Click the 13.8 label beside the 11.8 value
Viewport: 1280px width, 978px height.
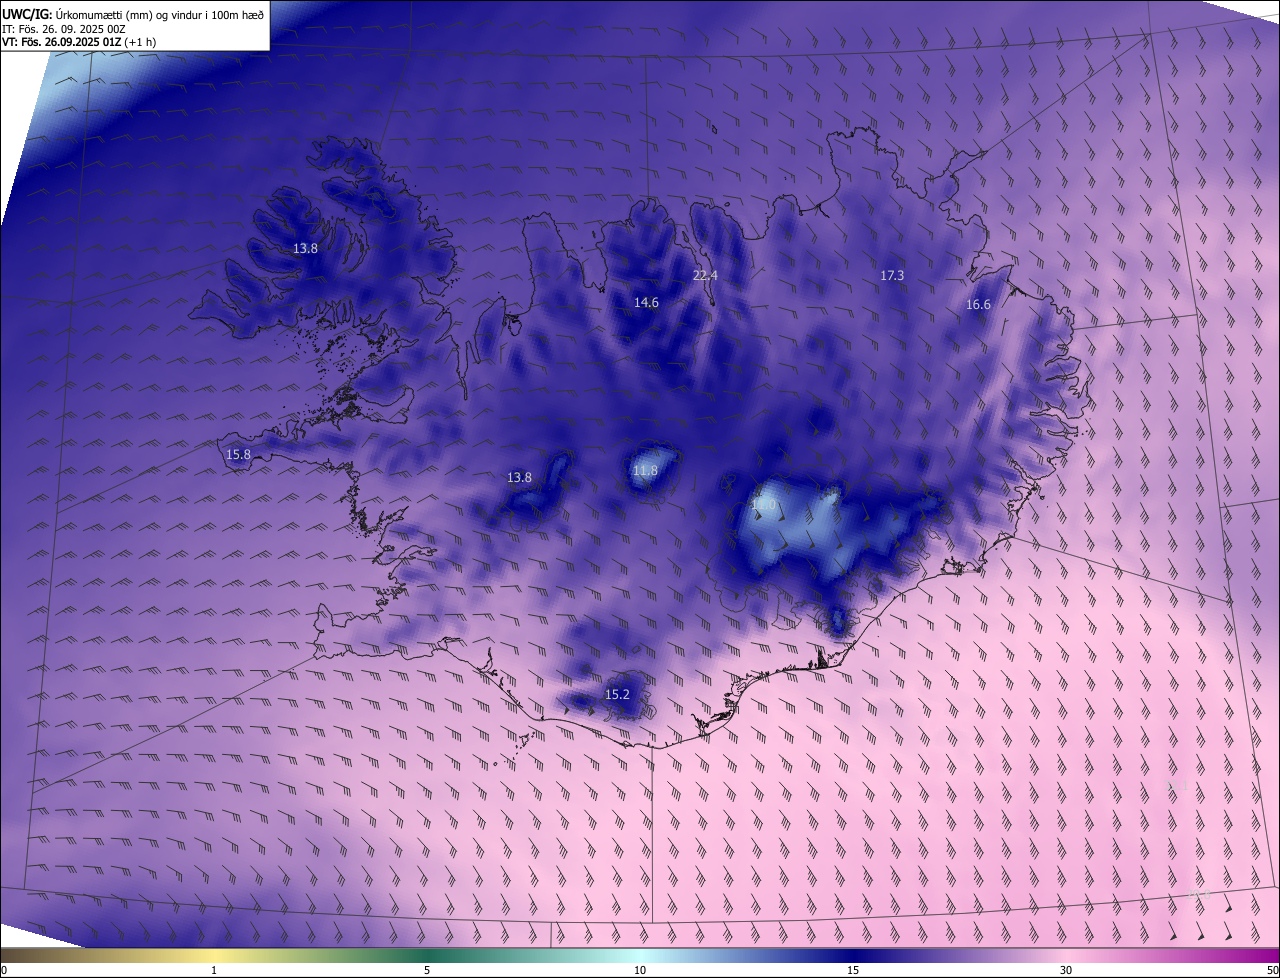519,478
